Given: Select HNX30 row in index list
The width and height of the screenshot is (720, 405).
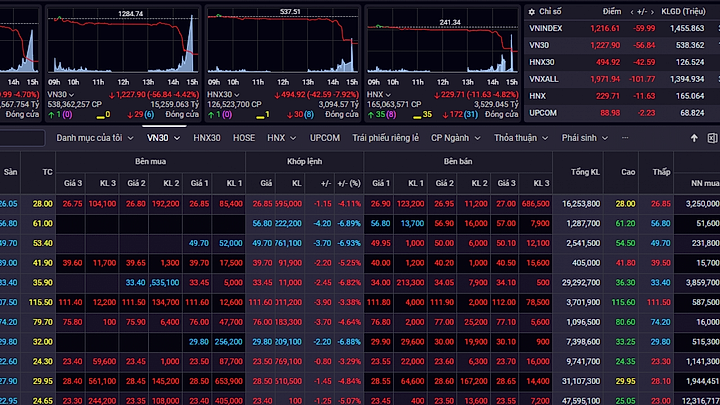Looking at the screenshot, I should (x=622, y=62).
